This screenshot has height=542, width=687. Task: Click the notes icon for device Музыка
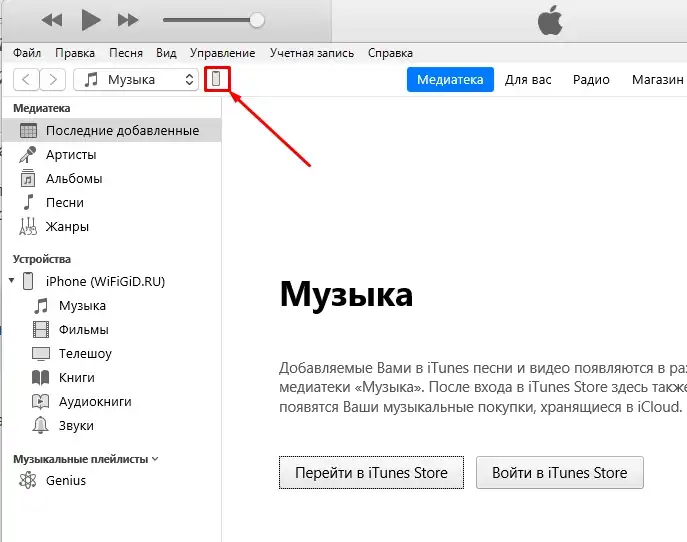point(41,305)
